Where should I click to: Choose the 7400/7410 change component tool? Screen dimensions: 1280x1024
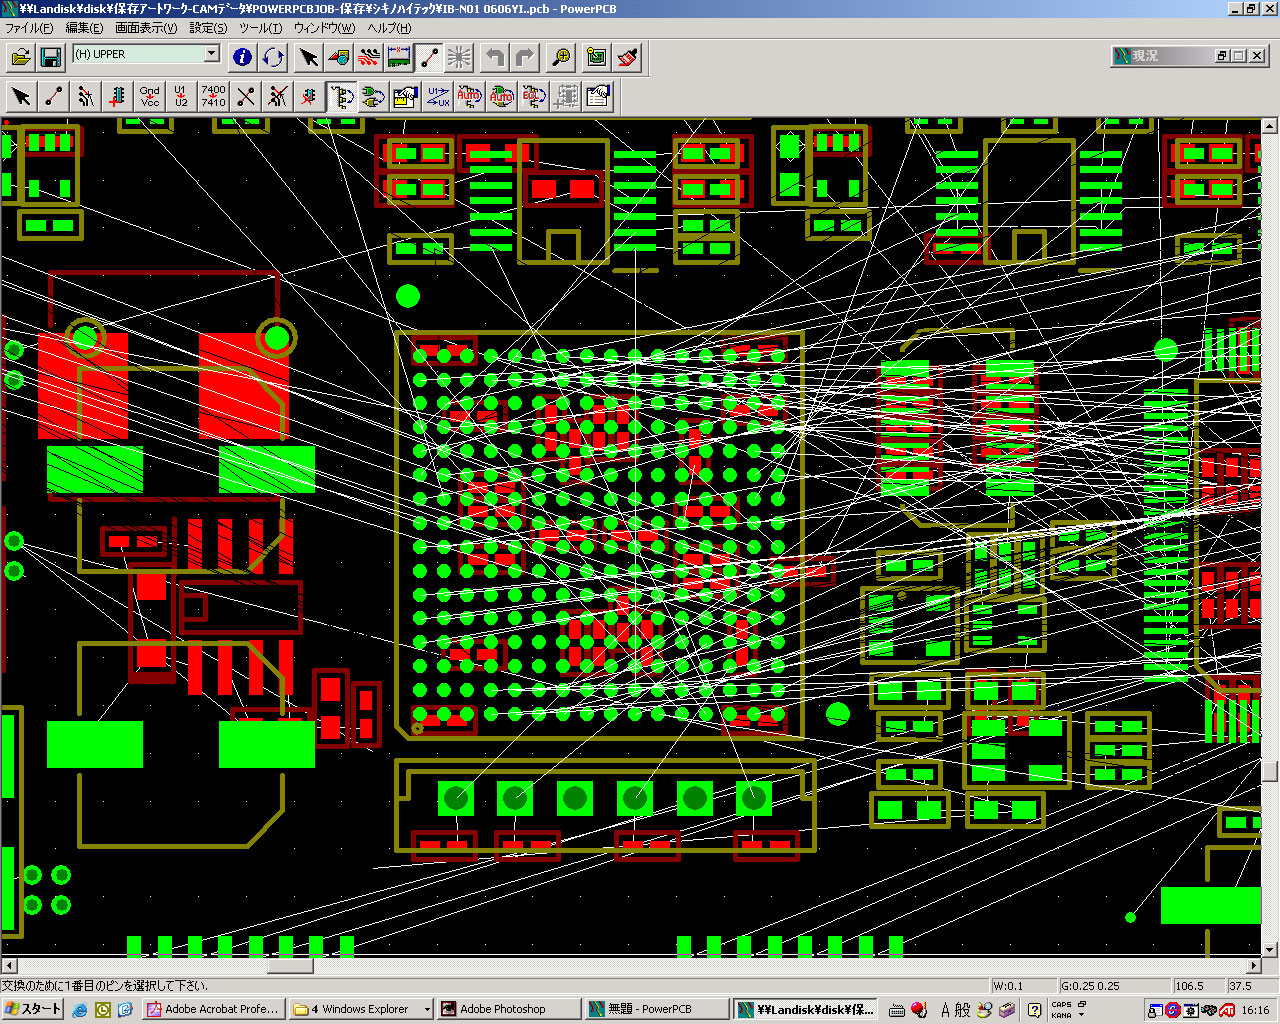pyautogui.click(x=213, y=96)
